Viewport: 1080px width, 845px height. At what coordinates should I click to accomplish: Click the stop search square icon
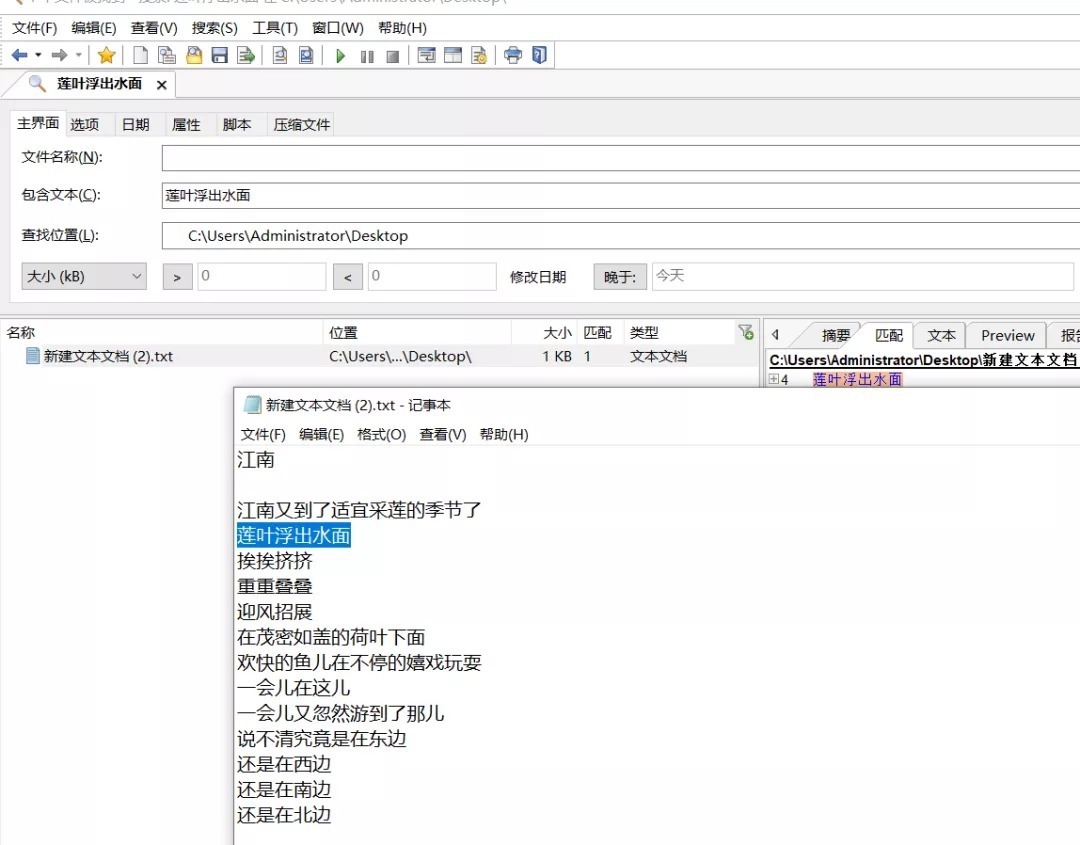(x=393, y=56)
